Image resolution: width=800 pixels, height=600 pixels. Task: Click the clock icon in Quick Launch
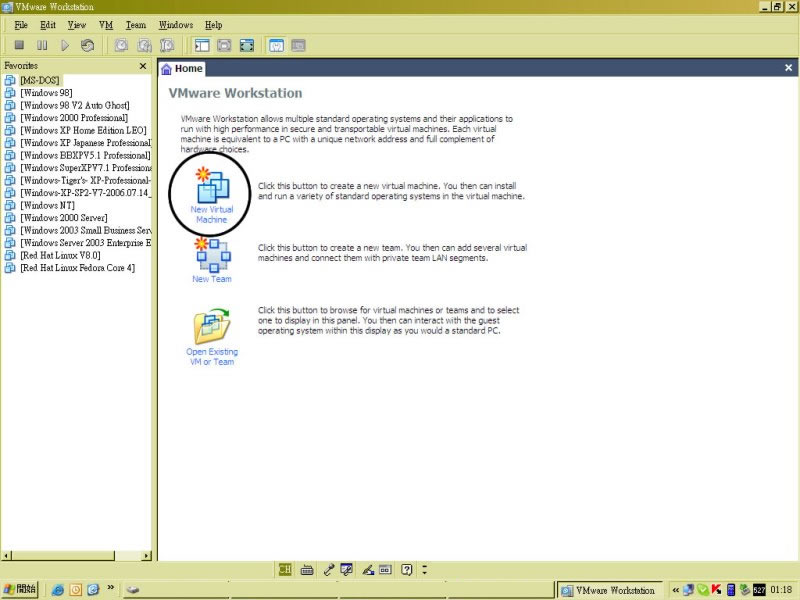click(x=76, y=590)
